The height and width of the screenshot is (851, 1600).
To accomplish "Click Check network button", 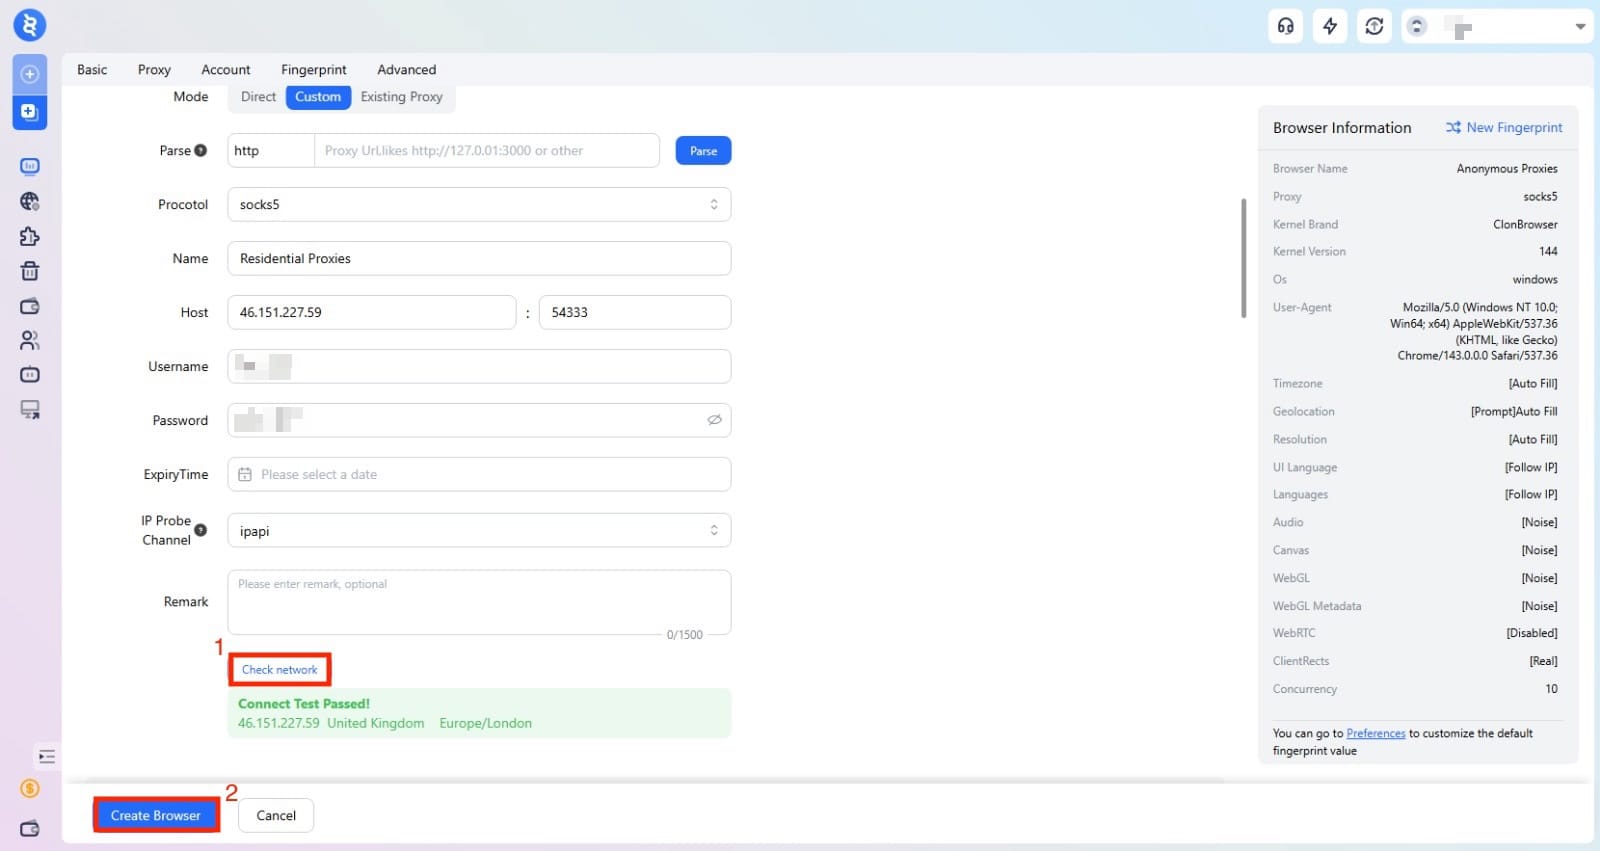I will (x=280, y=669).
